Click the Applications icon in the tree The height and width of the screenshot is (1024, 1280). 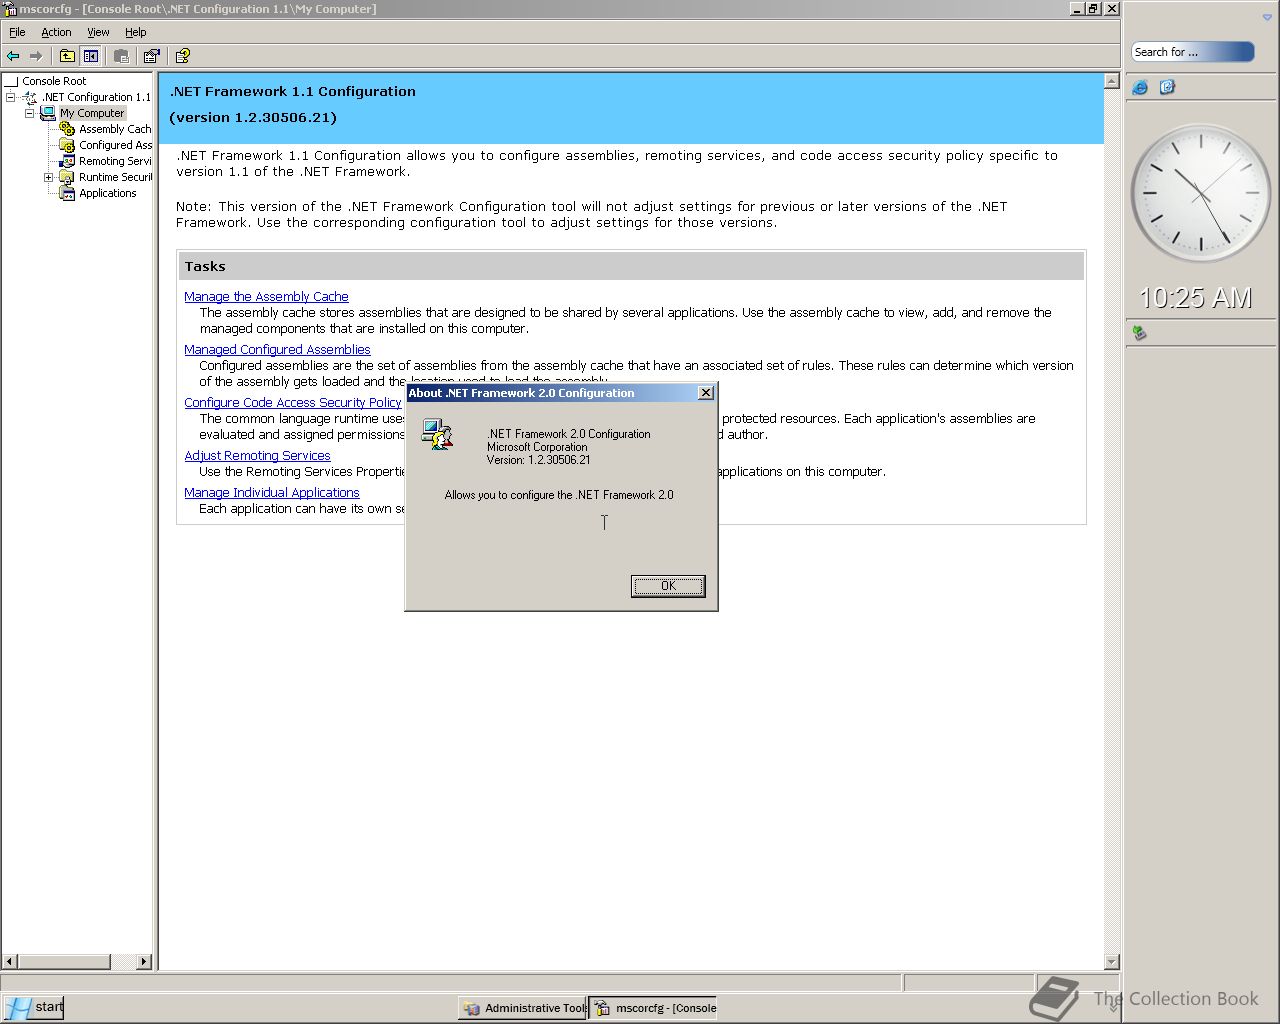click(67, 193)
